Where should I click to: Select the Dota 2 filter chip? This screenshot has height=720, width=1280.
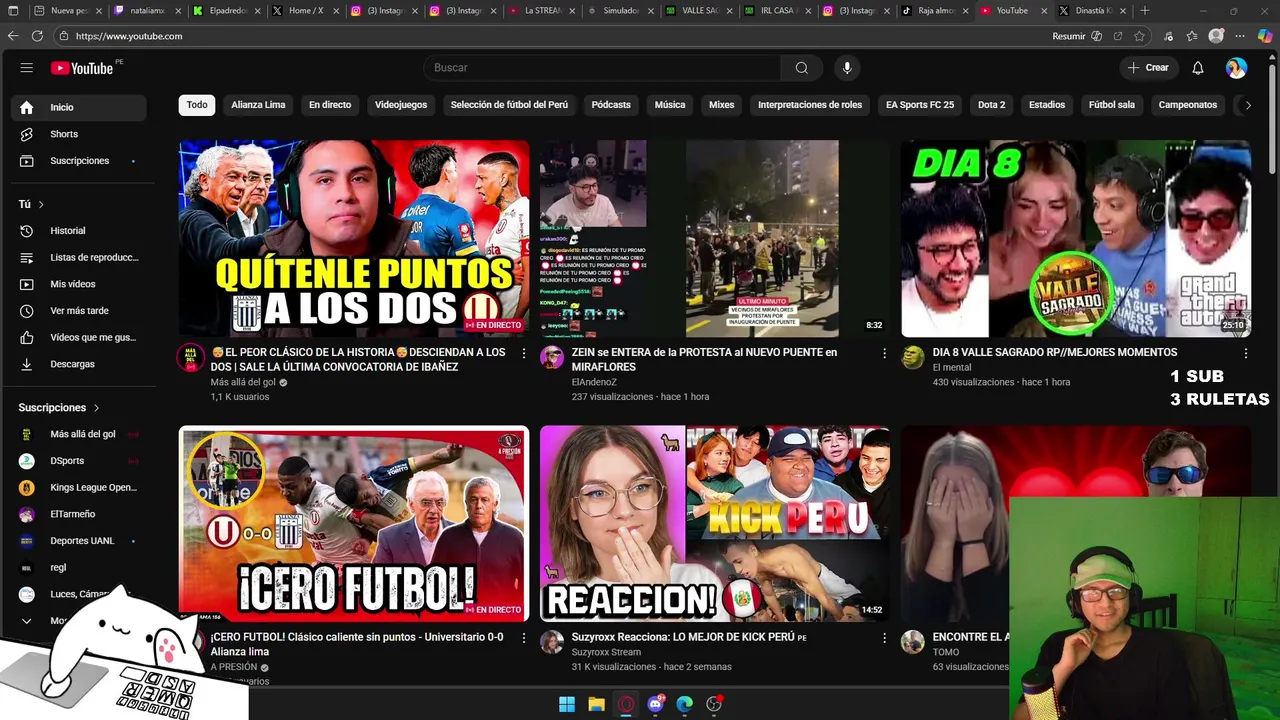coord(991,105)
